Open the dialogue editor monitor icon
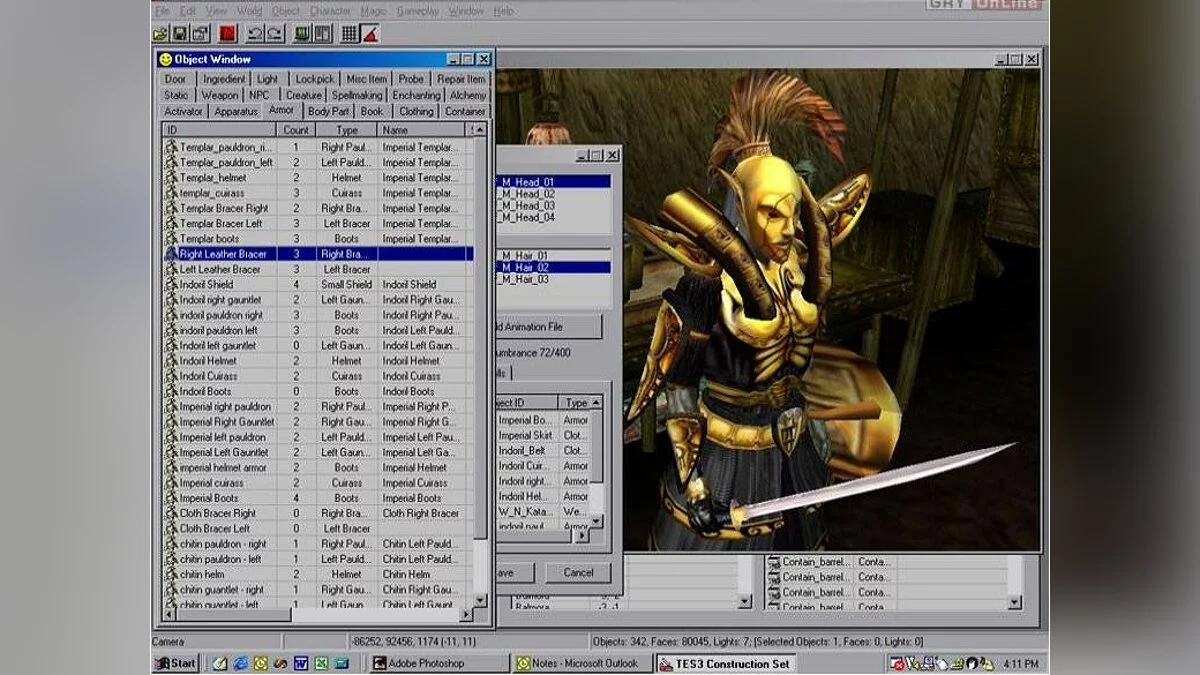 pos(300,33)
